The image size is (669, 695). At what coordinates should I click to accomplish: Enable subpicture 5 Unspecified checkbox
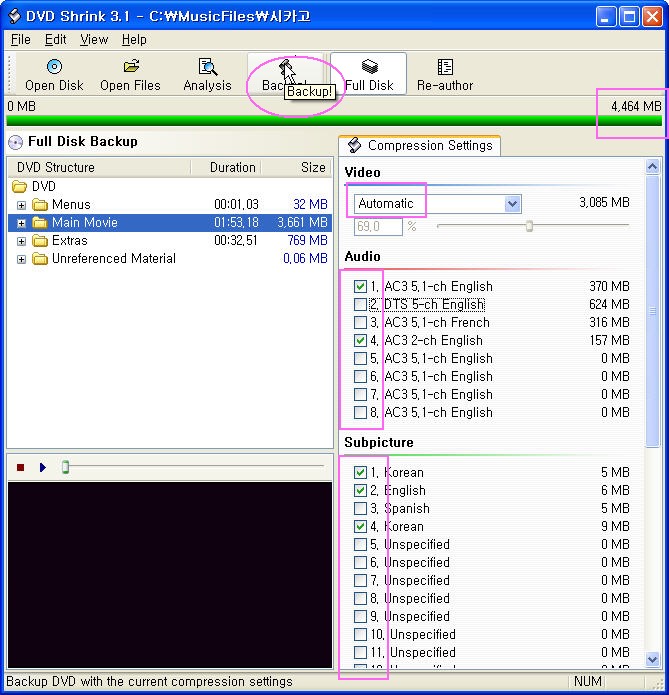tap(360, 544)
